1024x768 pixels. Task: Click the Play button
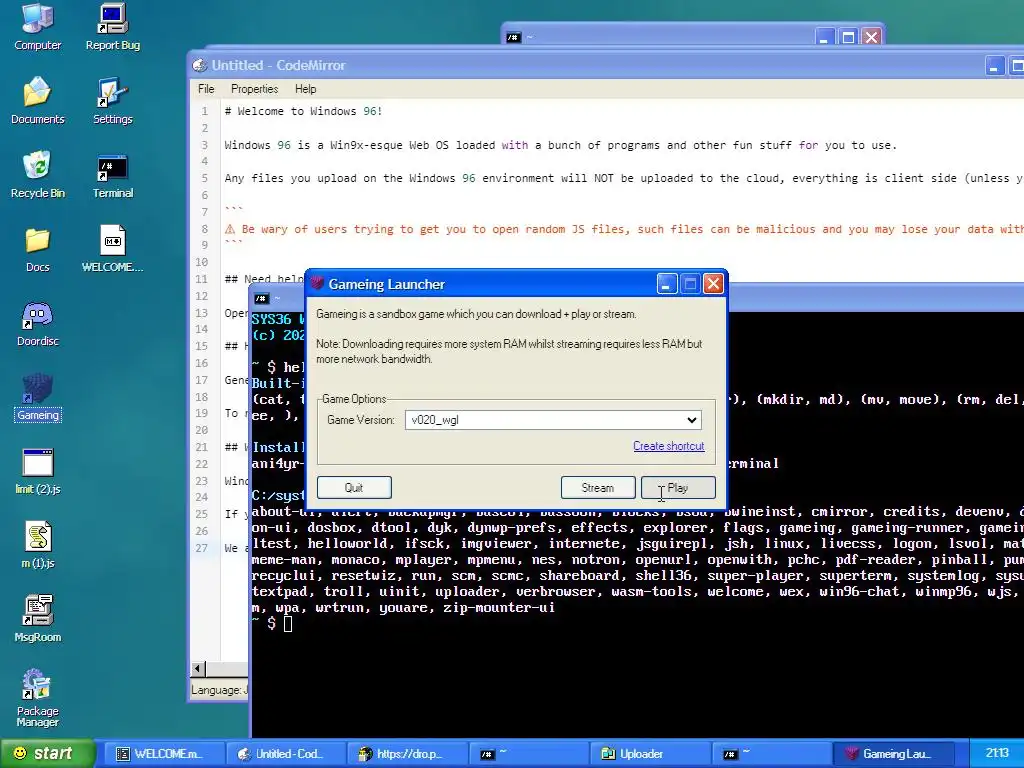coord(678,487)
